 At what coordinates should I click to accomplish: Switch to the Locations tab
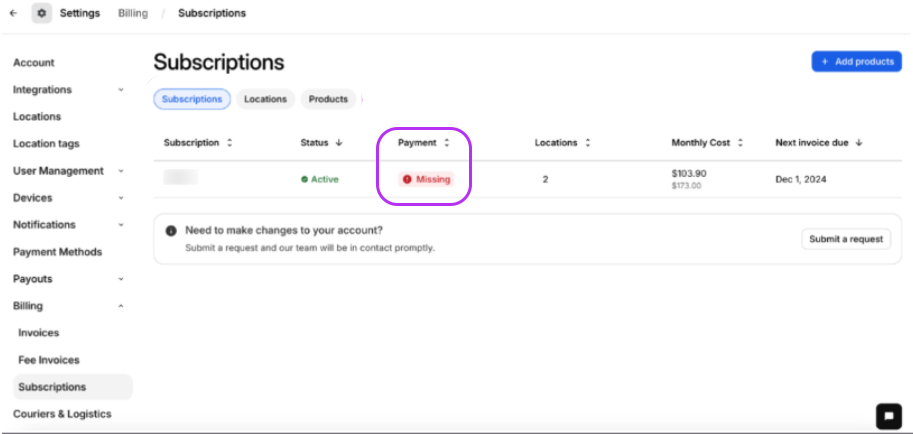(265, 99)
